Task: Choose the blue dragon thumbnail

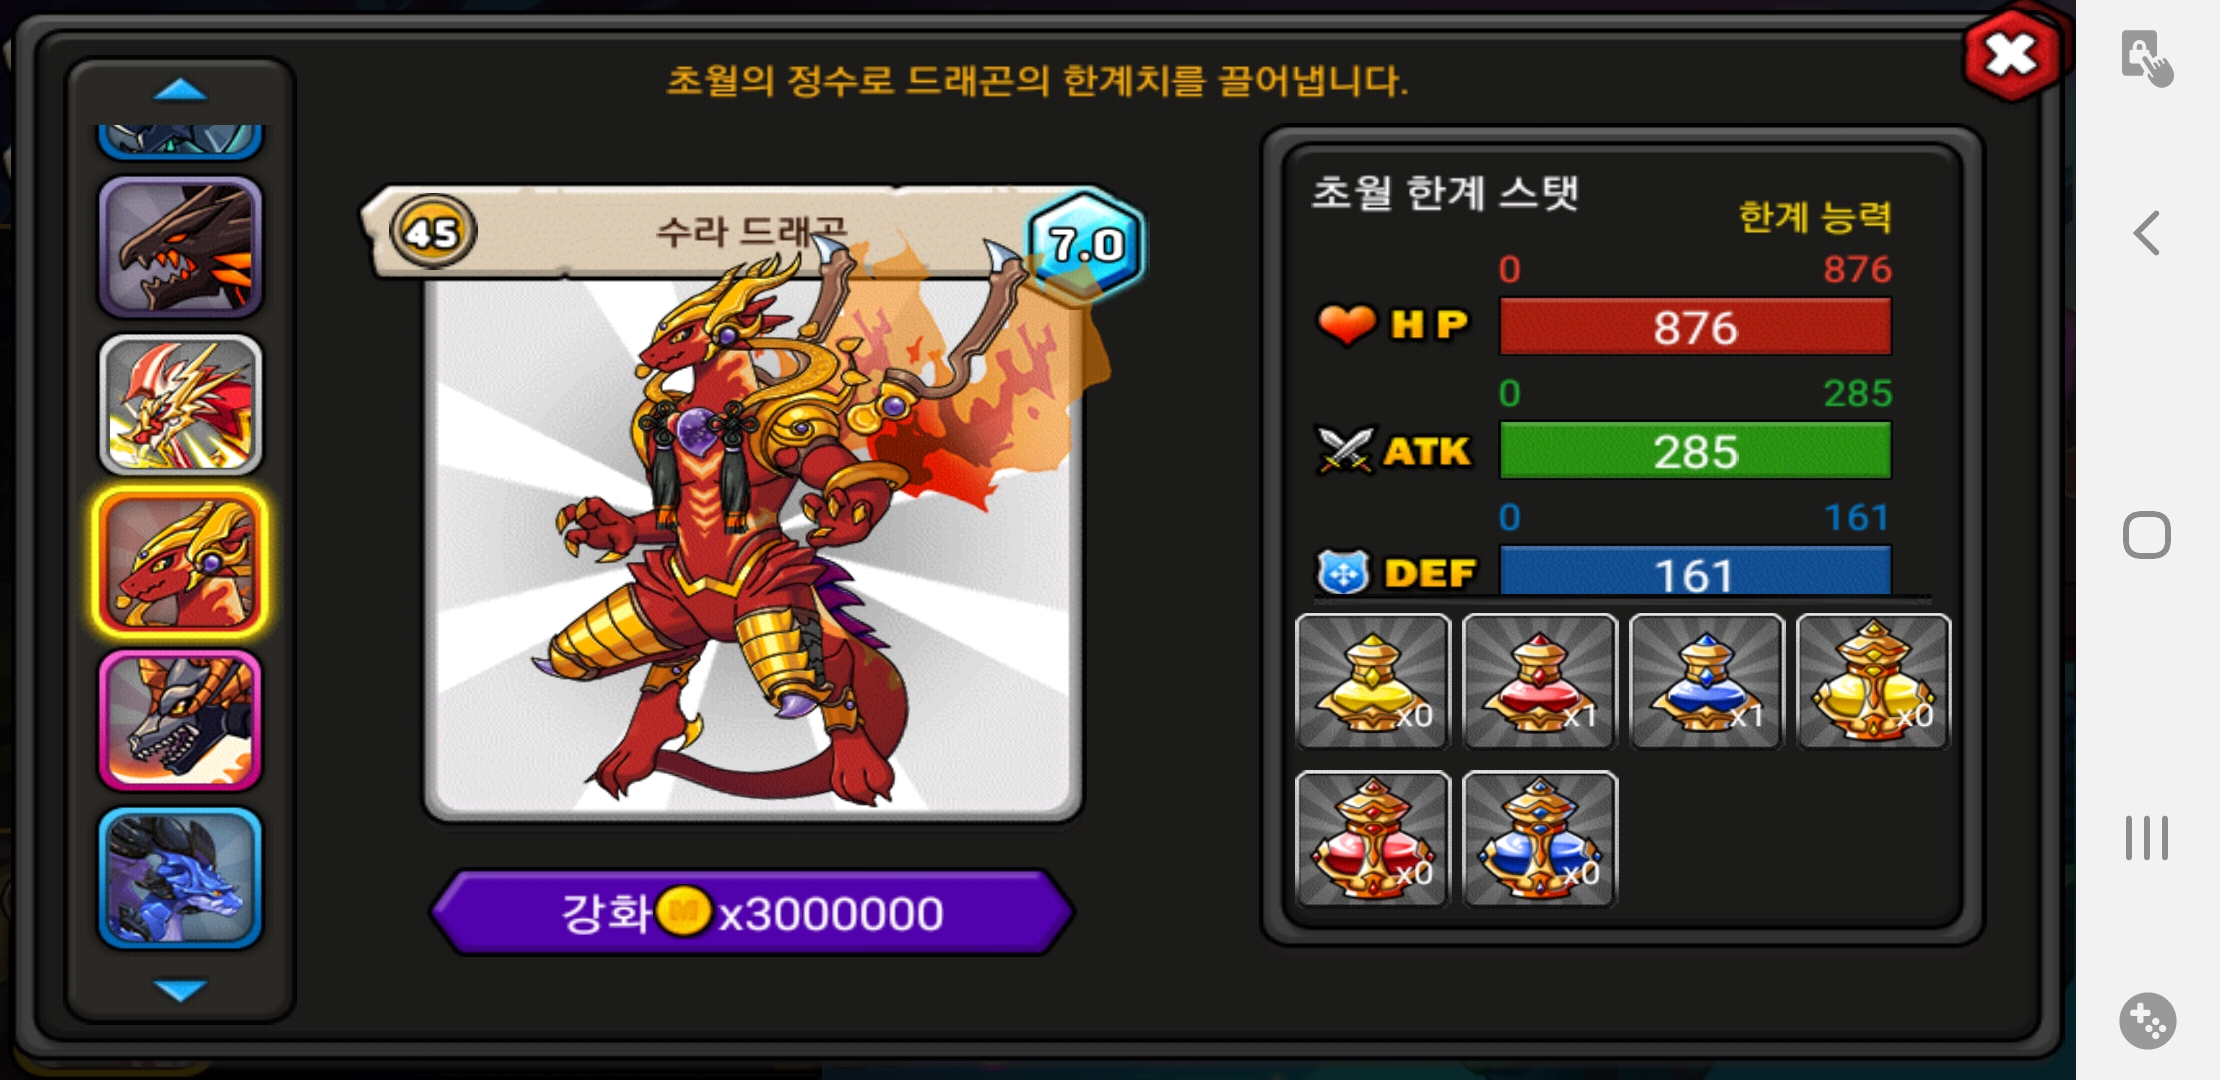Action: (180, 877)
